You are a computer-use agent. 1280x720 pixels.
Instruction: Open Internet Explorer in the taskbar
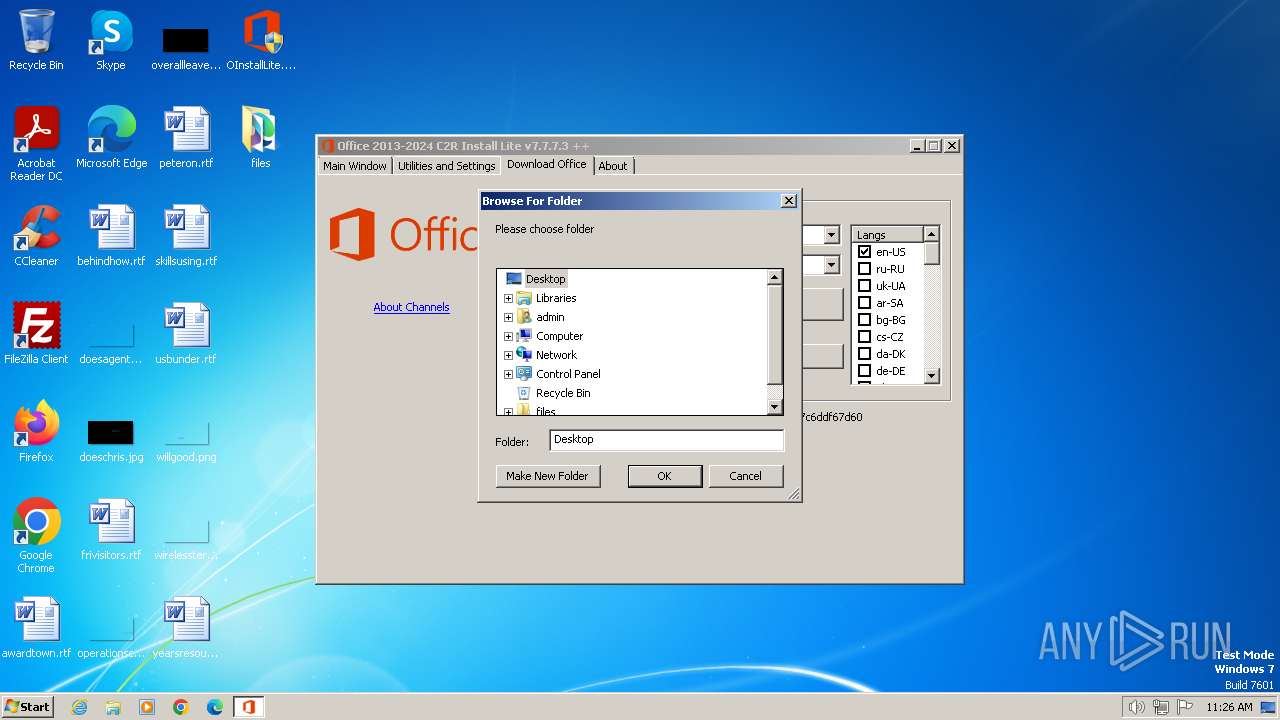(80, 707)
